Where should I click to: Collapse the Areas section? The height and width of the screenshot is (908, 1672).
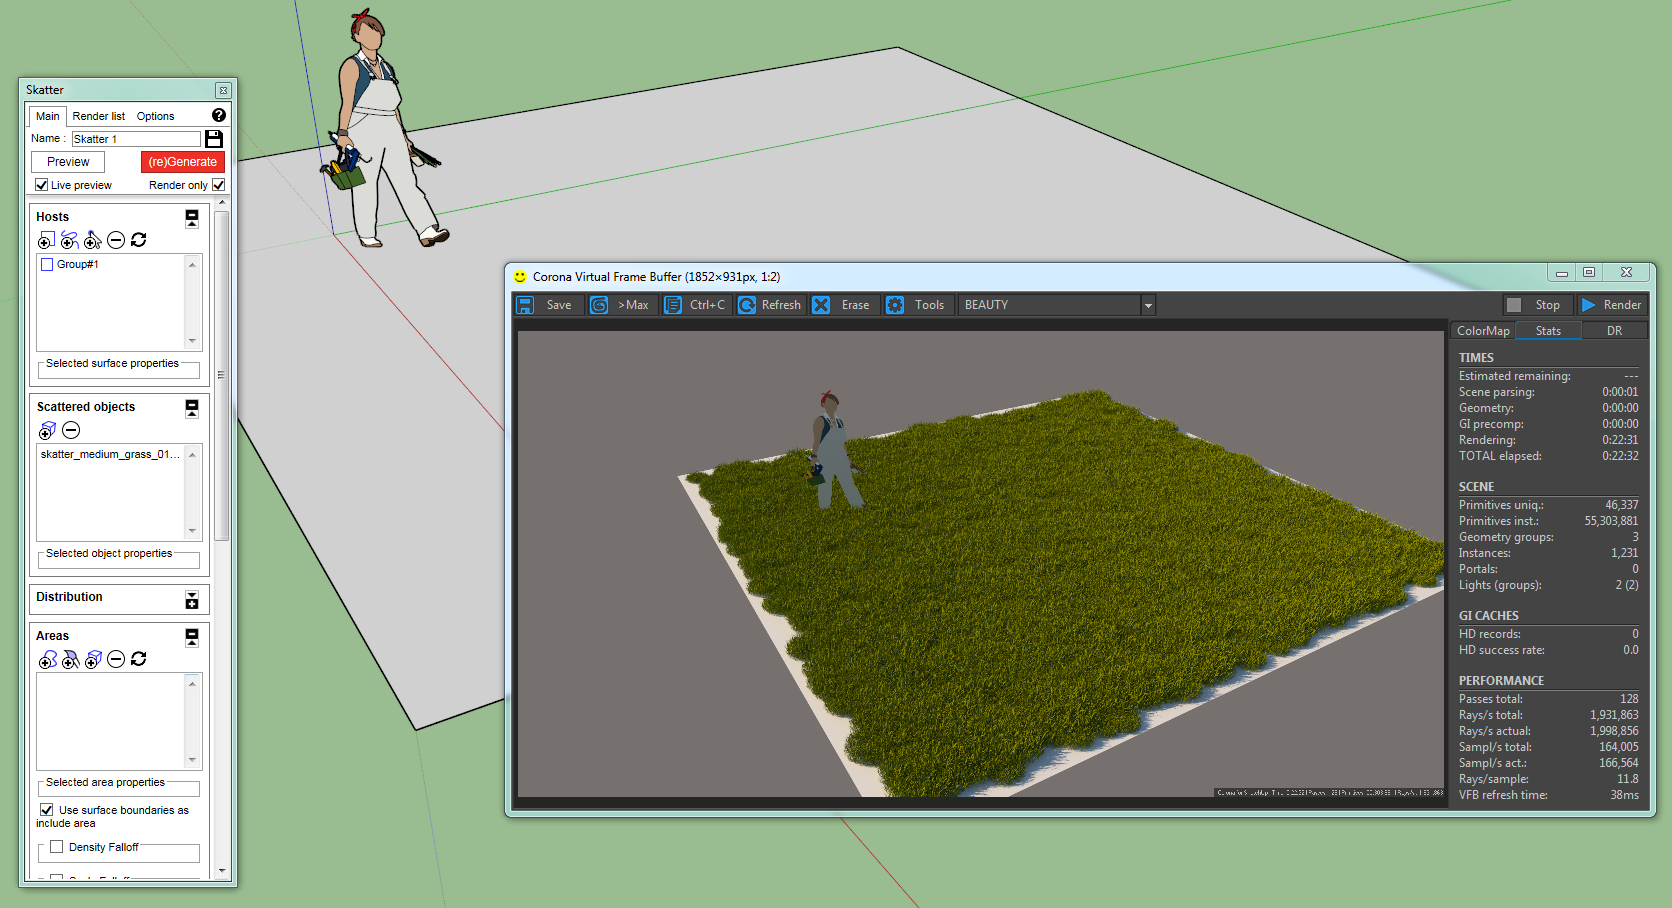pyautogui.click(x=192, y=637)
